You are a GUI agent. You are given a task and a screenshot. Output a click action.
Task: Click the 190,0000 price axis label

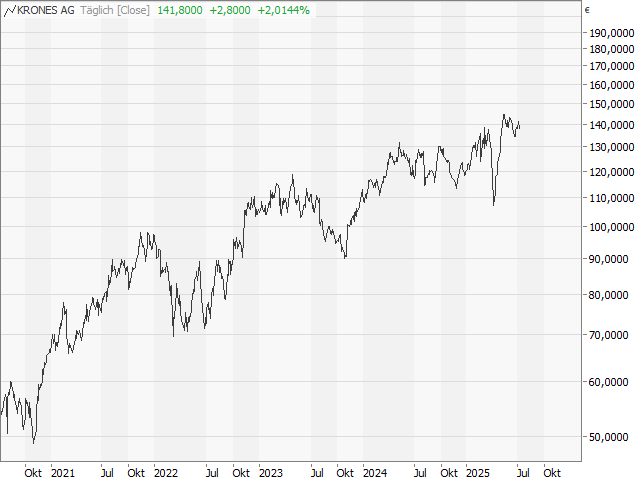[x=612, y=33]
